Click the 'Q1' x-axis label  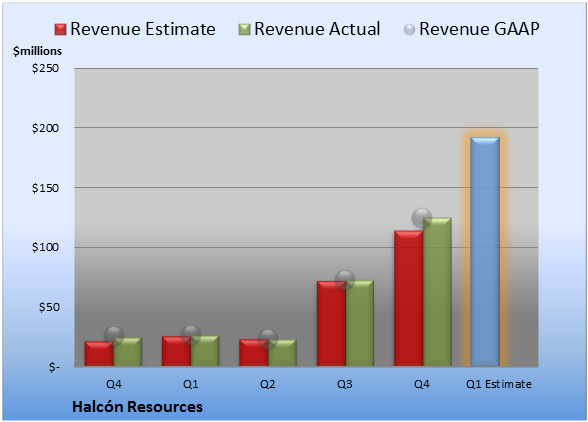click(190, 384)
